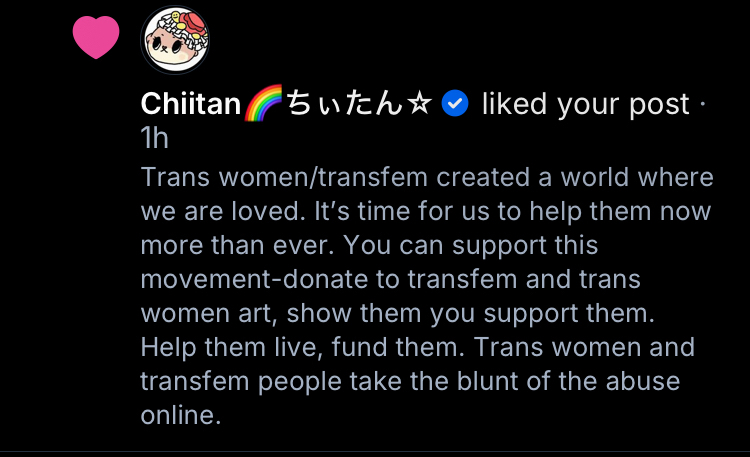Click the flower crown on the avatar
Viewport: 750px width, 457px height.
click(175, 20)
